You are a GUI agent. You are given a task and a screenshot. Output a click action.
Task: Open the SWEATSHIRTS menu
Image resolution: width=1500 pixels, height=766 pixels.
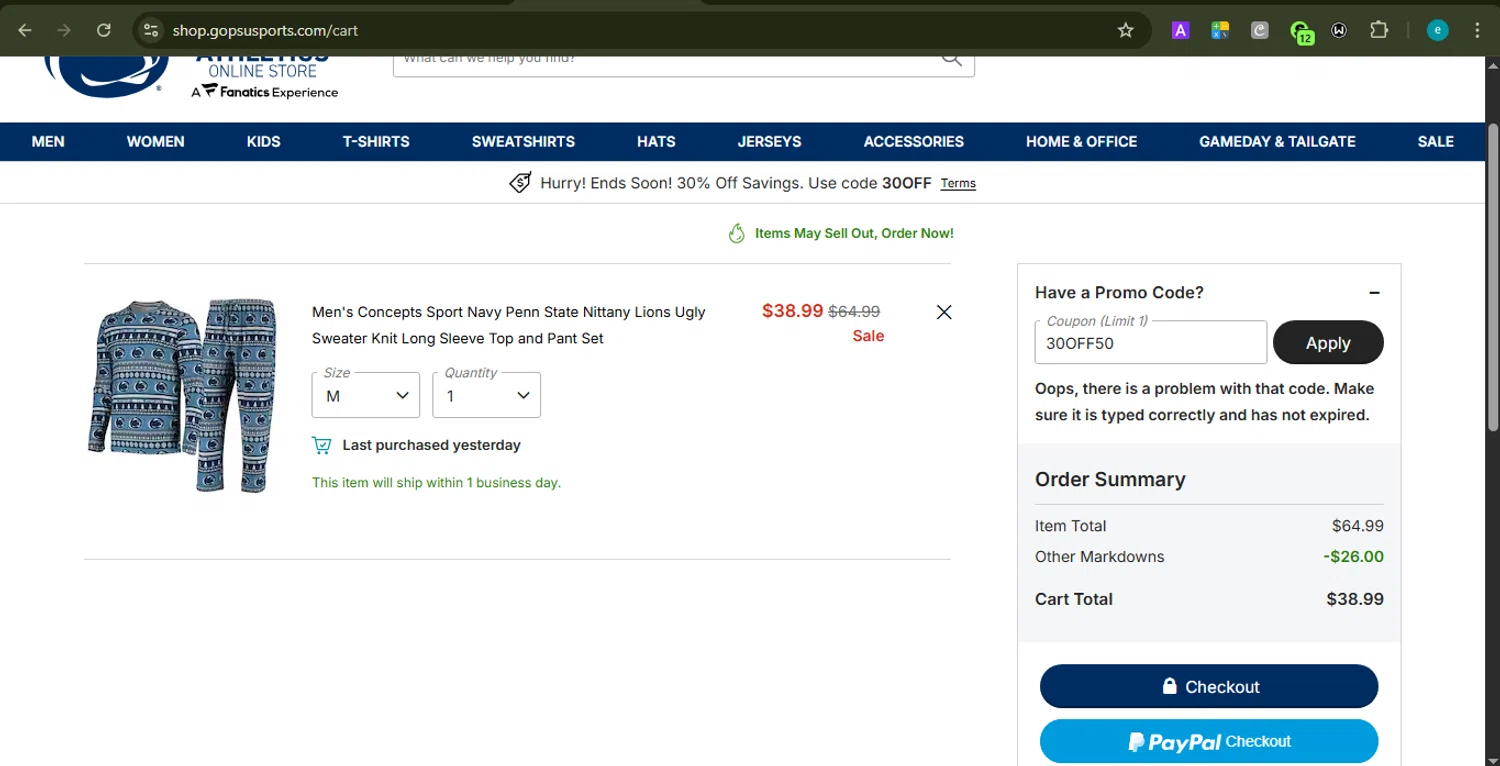(x=523, y=141)
